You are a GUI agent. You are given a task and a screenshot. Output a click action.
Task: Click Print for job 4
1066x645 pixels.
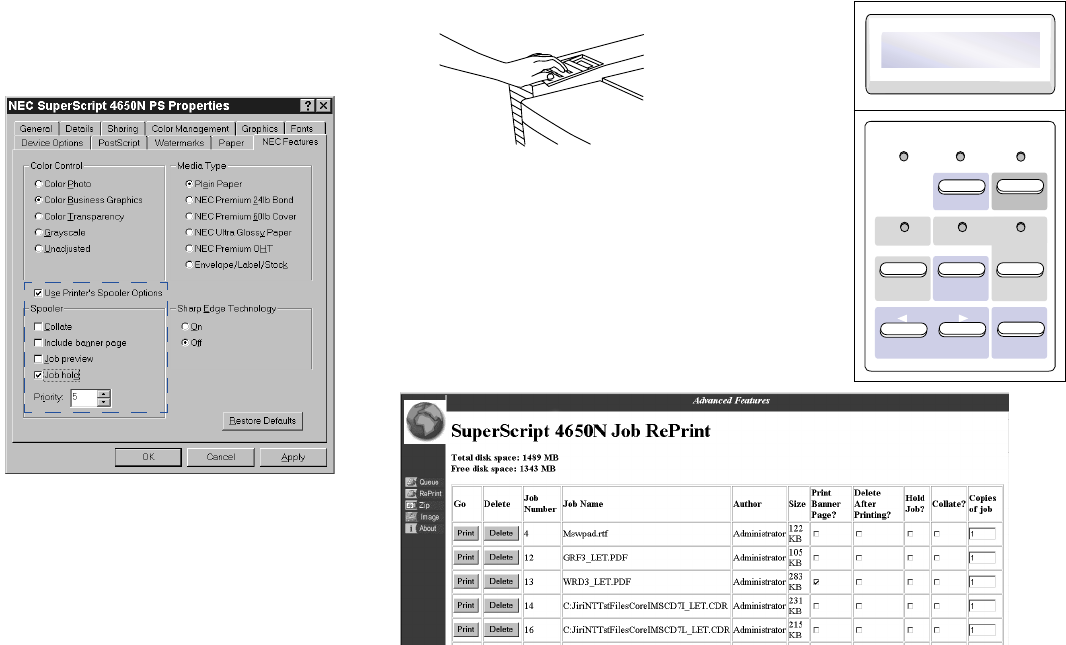coord(466,534)
